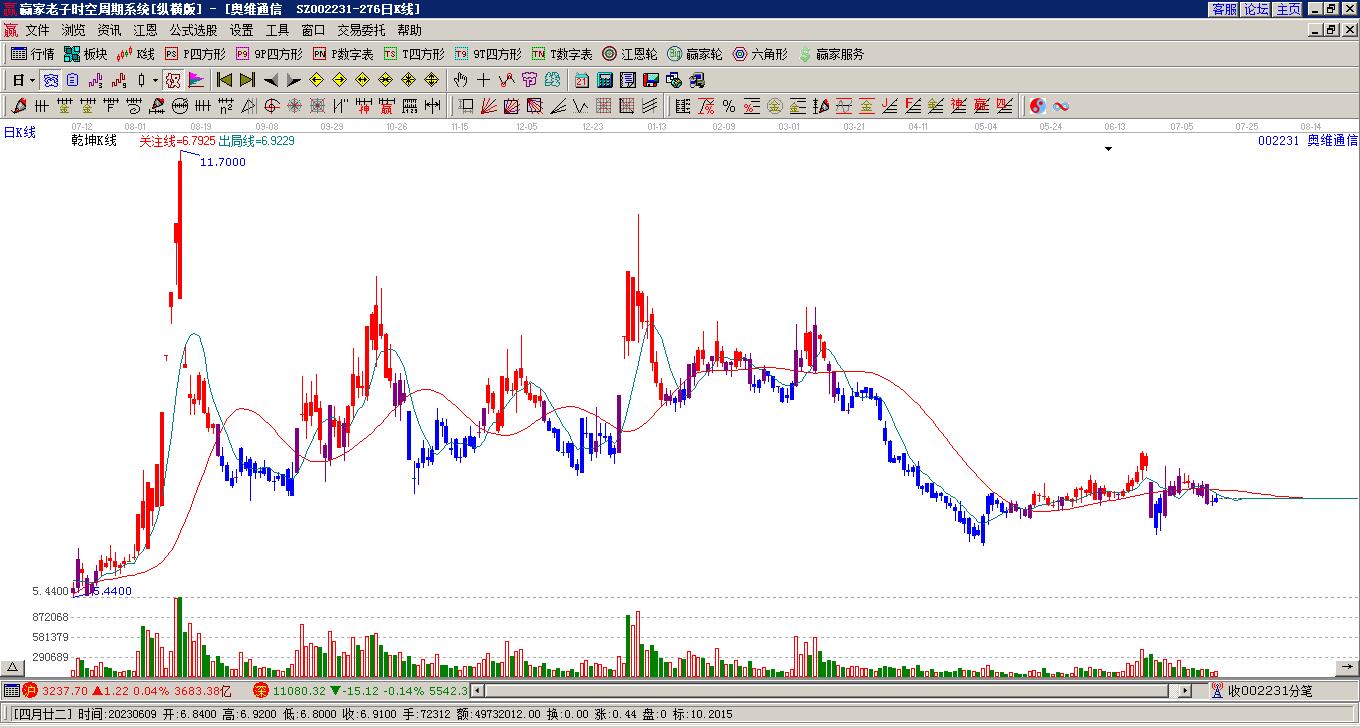Open the candlestick style dropdown arrow
Screen dimensions: 1360x728
[155, 80]
